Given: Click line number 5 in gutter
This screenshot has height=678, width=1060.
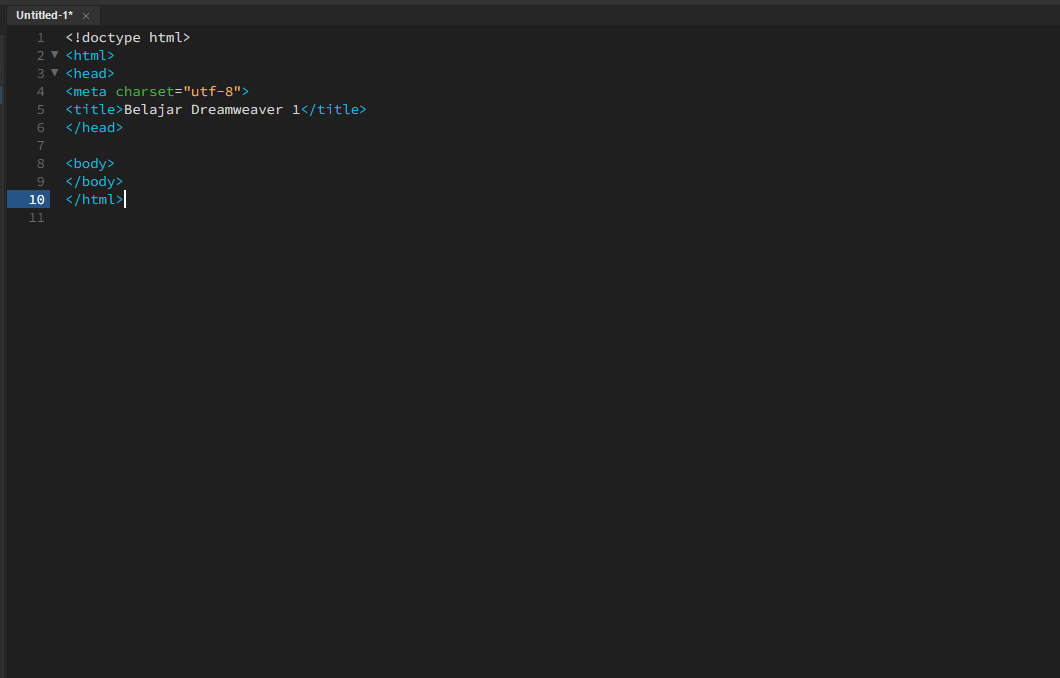Looking at the screenshot, I should tap(41, 110).
